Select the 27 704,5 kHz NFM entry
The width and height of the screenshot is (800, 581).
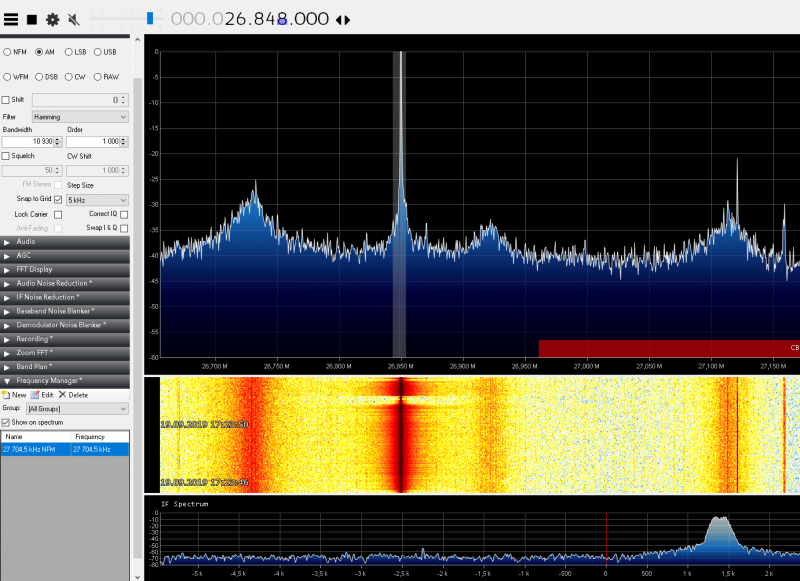(65, 449)
